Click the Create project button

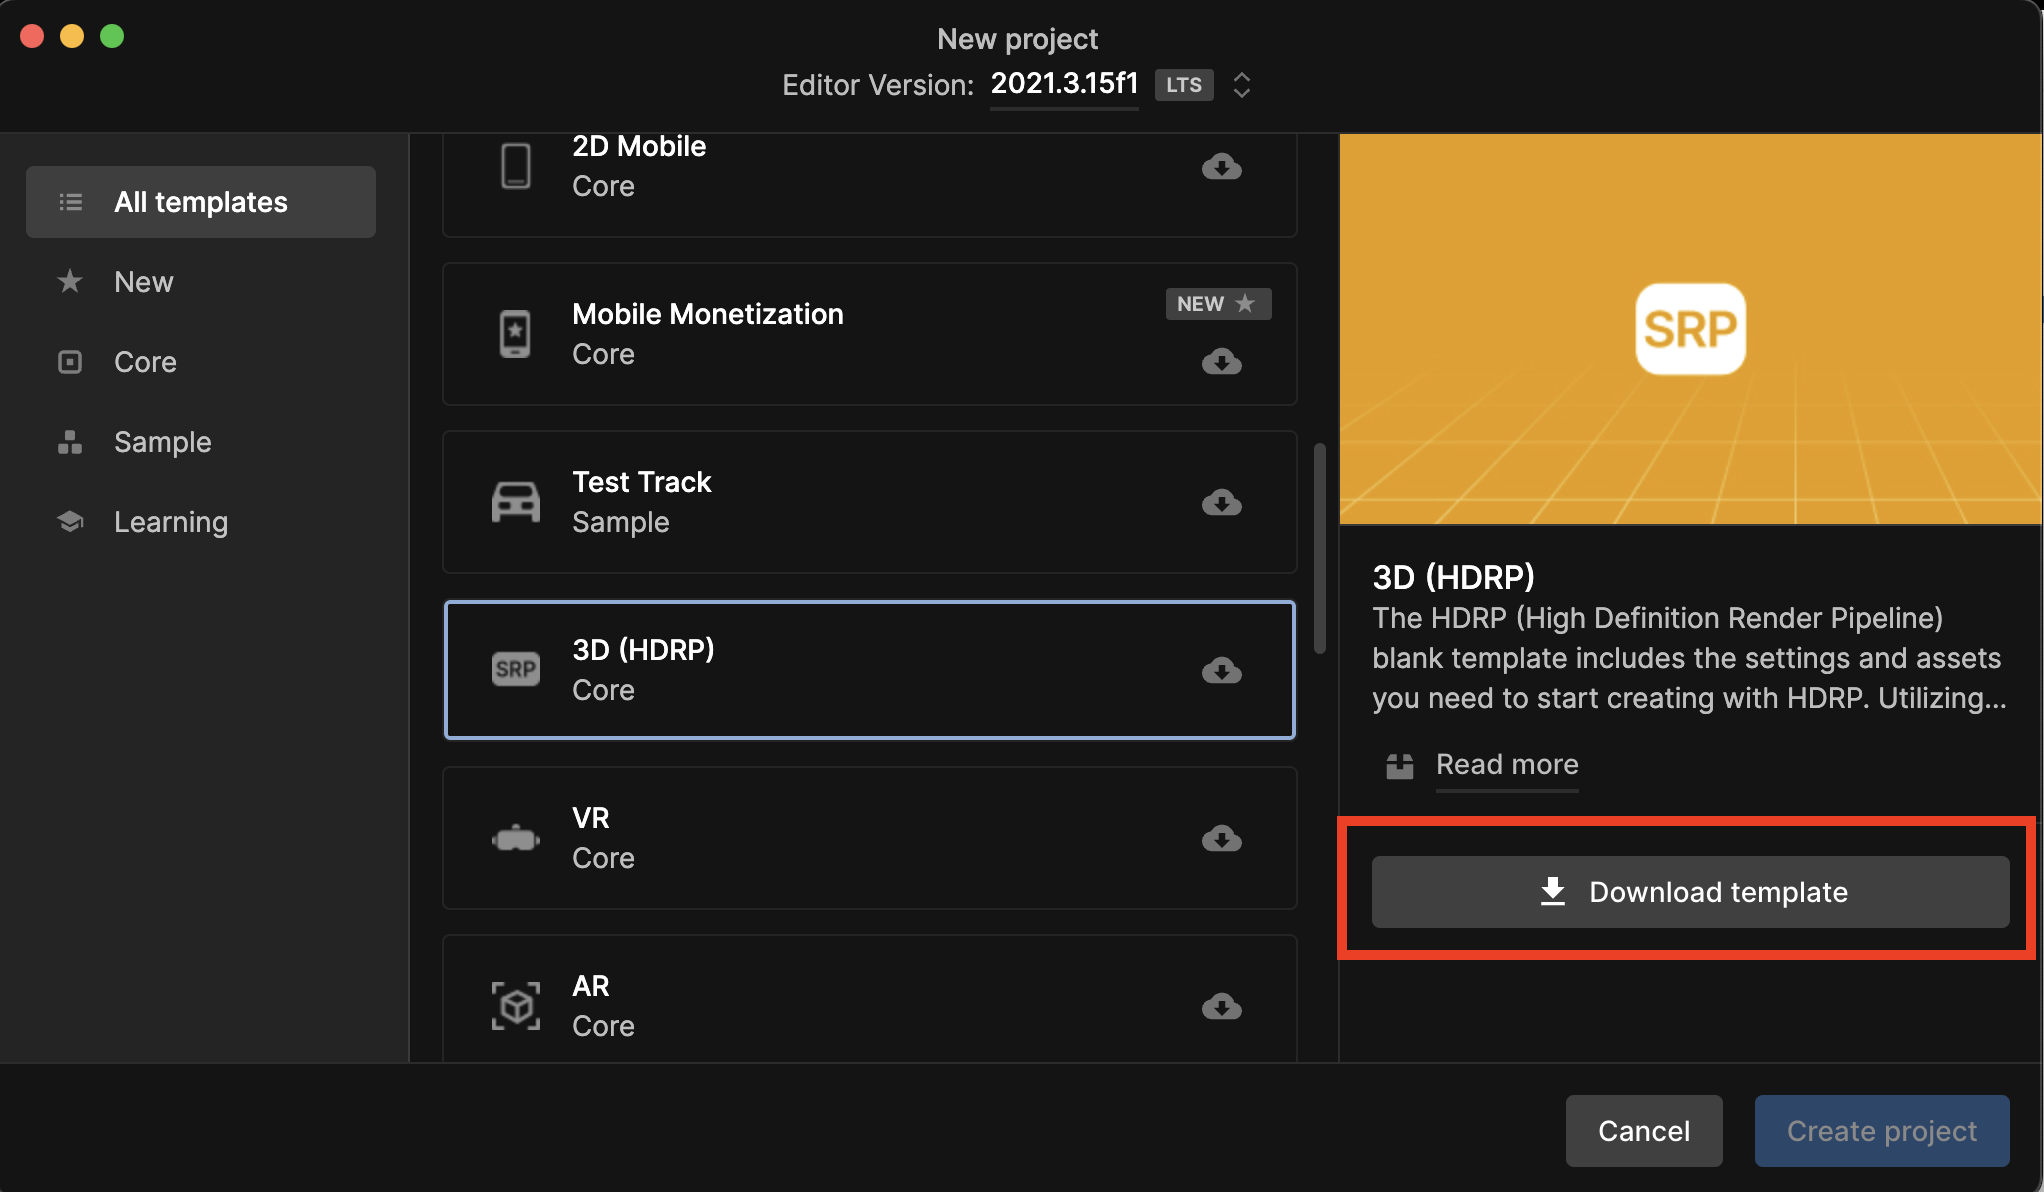[x=1881, y=1130]
